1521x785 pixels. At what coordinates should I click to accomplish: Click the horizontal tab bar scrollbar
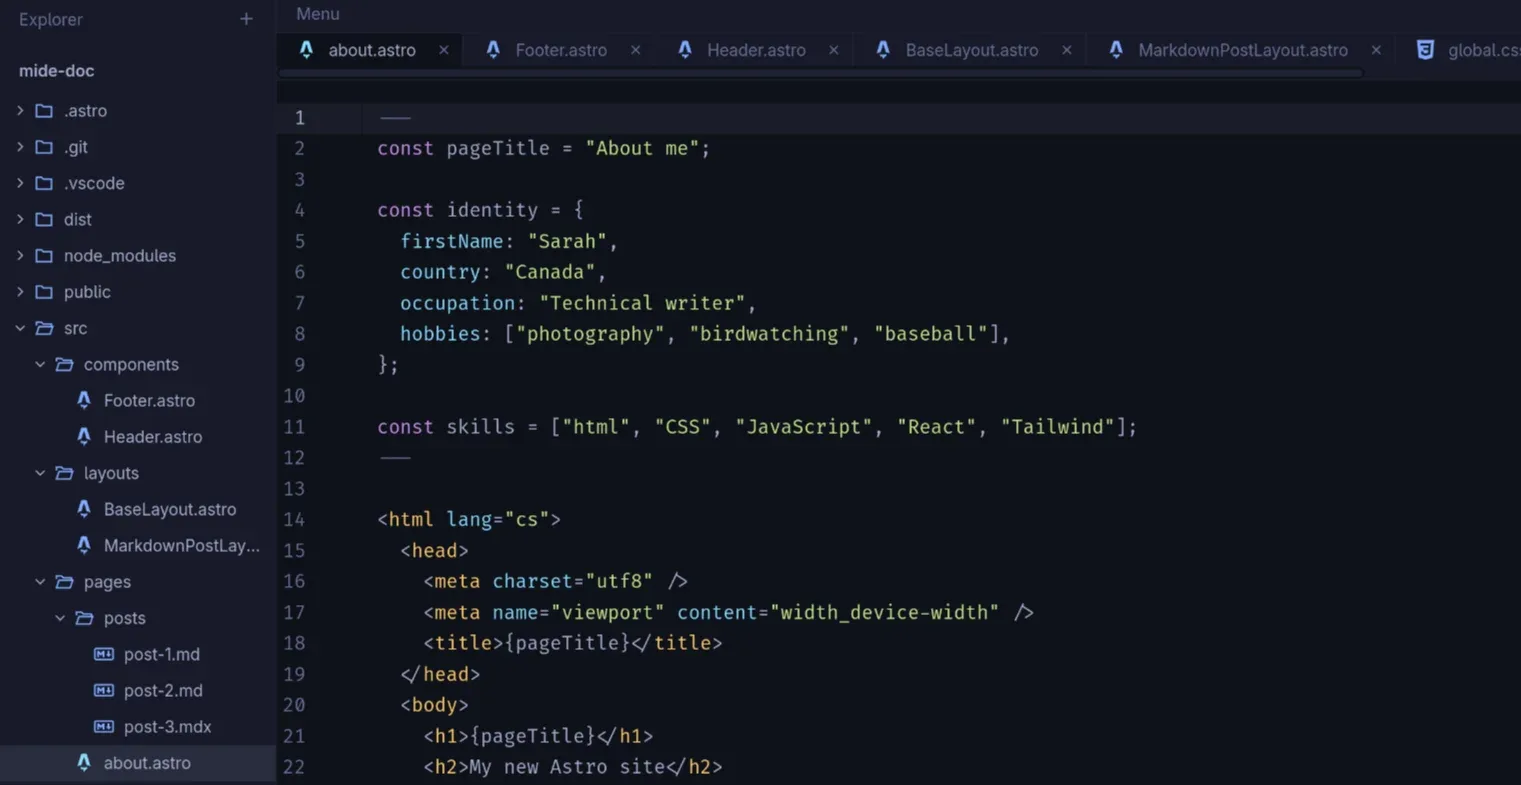point(820,73)
